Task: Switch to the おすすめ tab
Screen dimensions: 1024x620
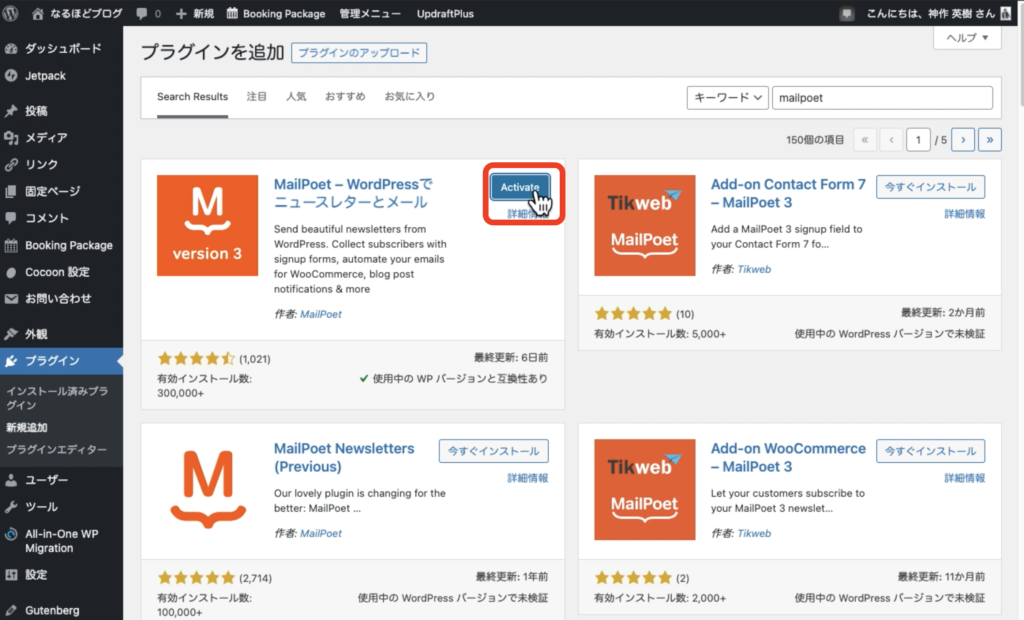Action: point(345,97)
